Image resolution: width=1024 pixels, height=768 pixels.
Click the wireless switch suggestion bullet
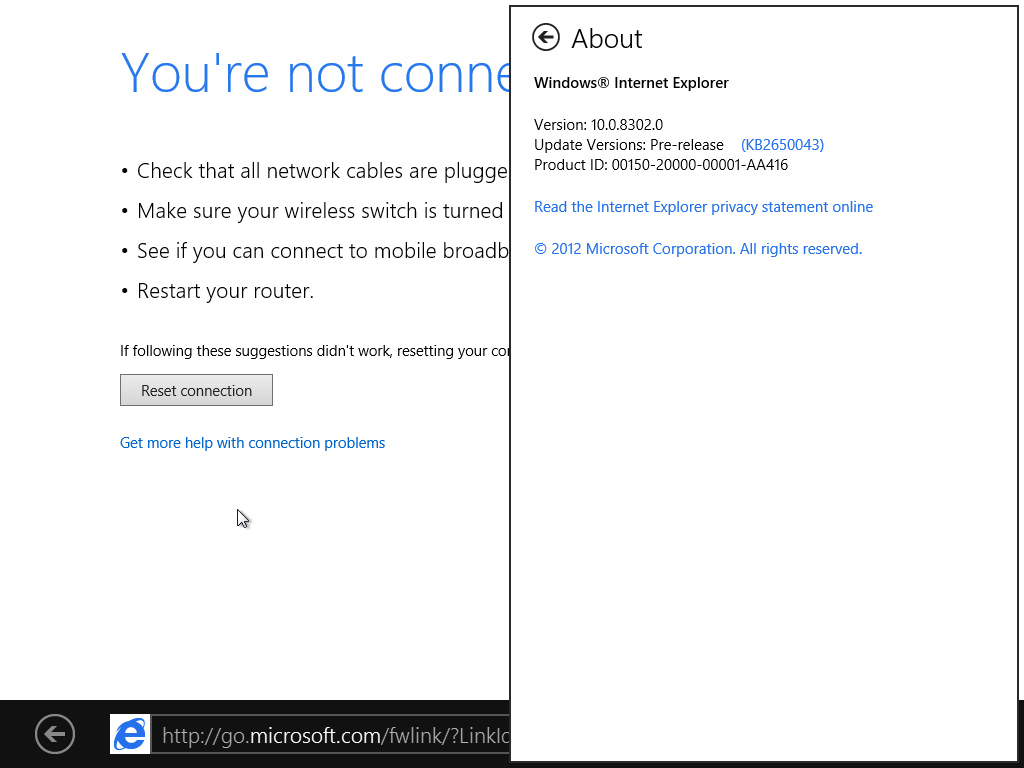pyautogui.click(x=315, y=211)
